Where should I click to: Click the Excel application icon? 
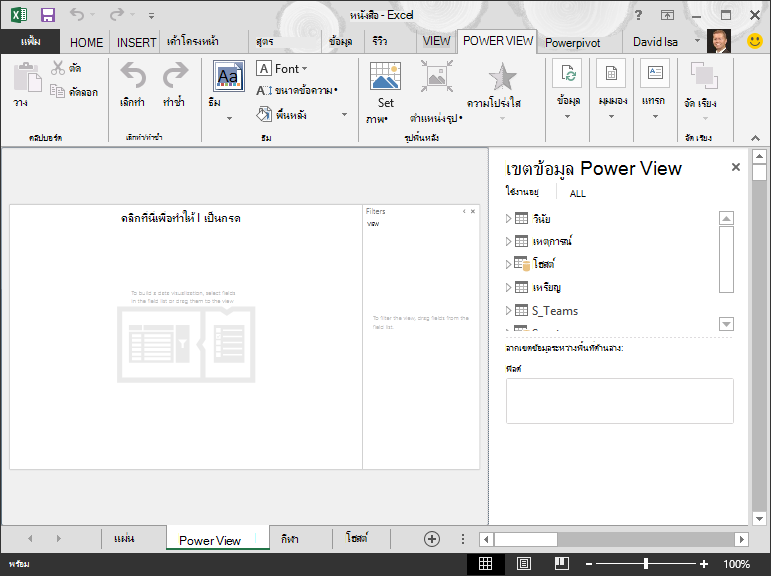[19, 15]
